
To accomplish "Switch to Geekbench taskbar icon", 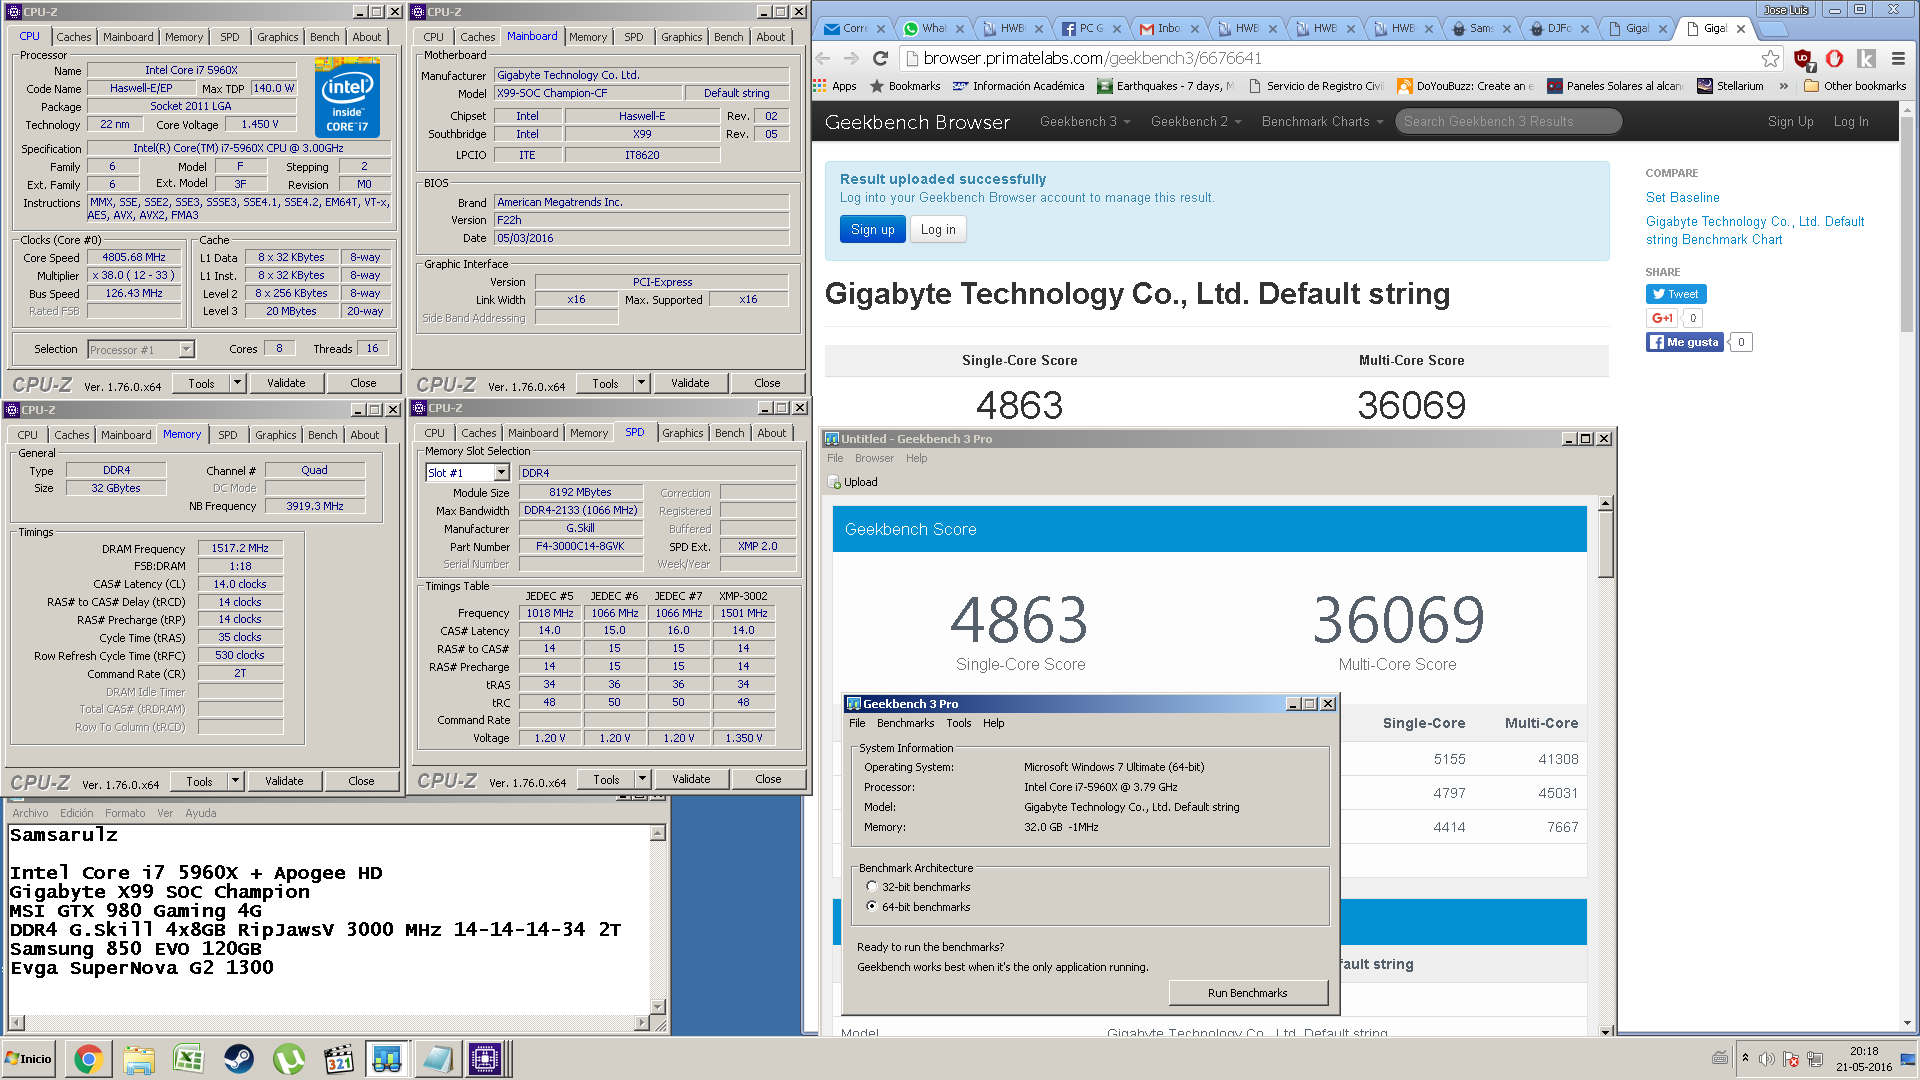I will tap(387, 1059).
